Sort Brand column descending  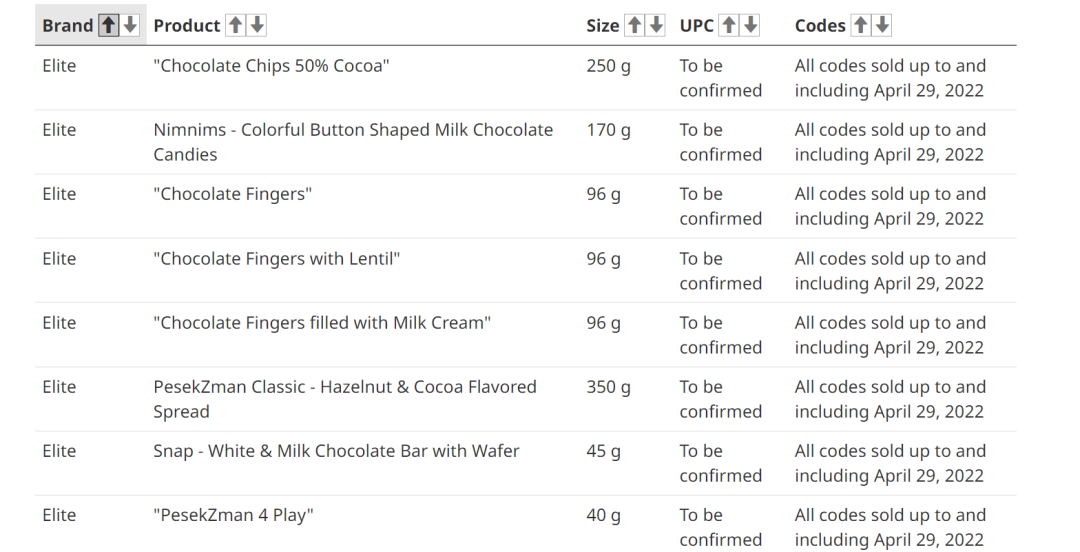tap(130, 25)
